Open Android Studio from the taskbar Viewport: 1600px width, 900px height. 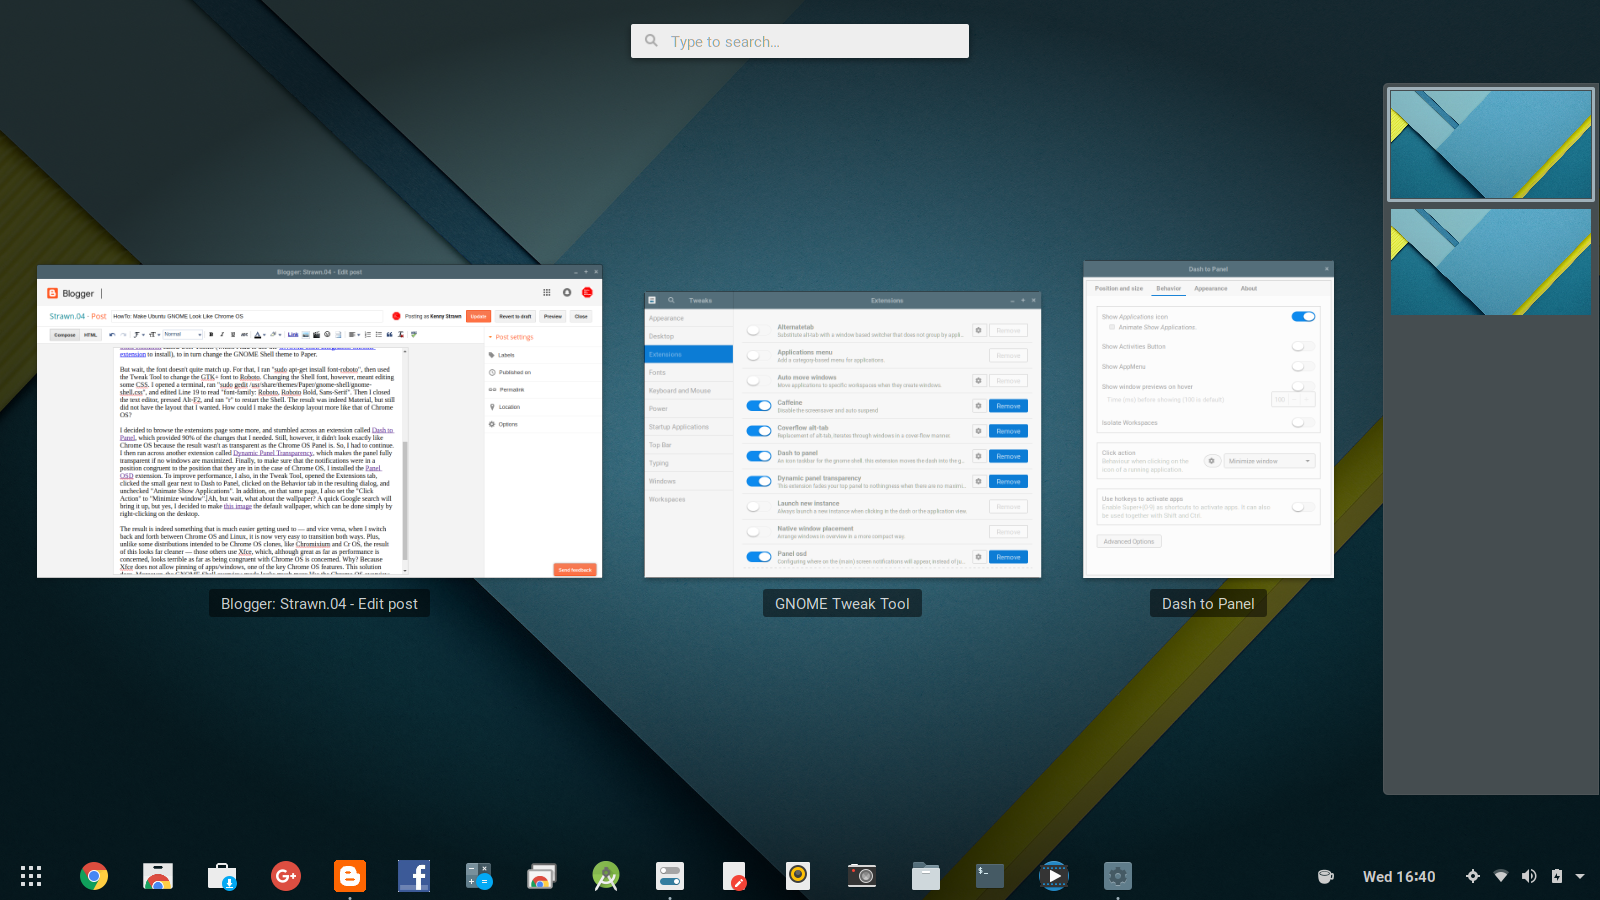(x=606, y=876)
